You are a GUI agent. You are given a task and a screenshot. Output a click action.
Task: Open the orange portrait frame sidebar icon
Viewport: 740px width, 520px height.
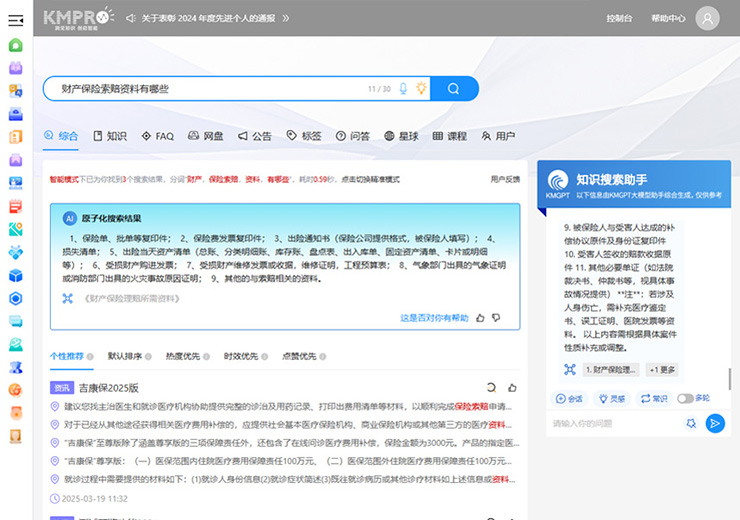(x=16, y=436)
